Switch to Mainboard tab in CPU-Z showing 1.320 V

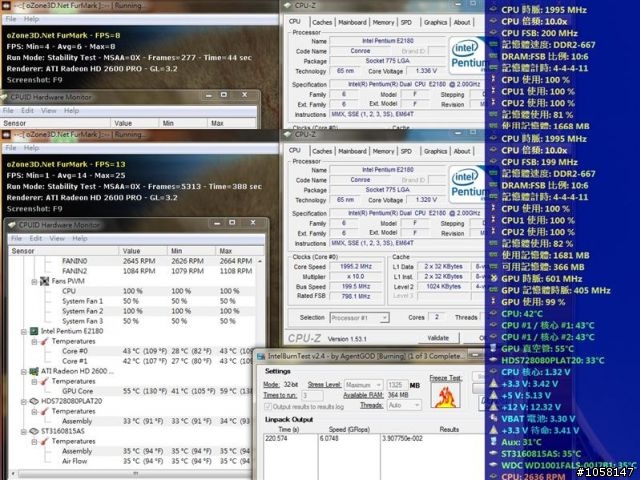pos(352,151)
